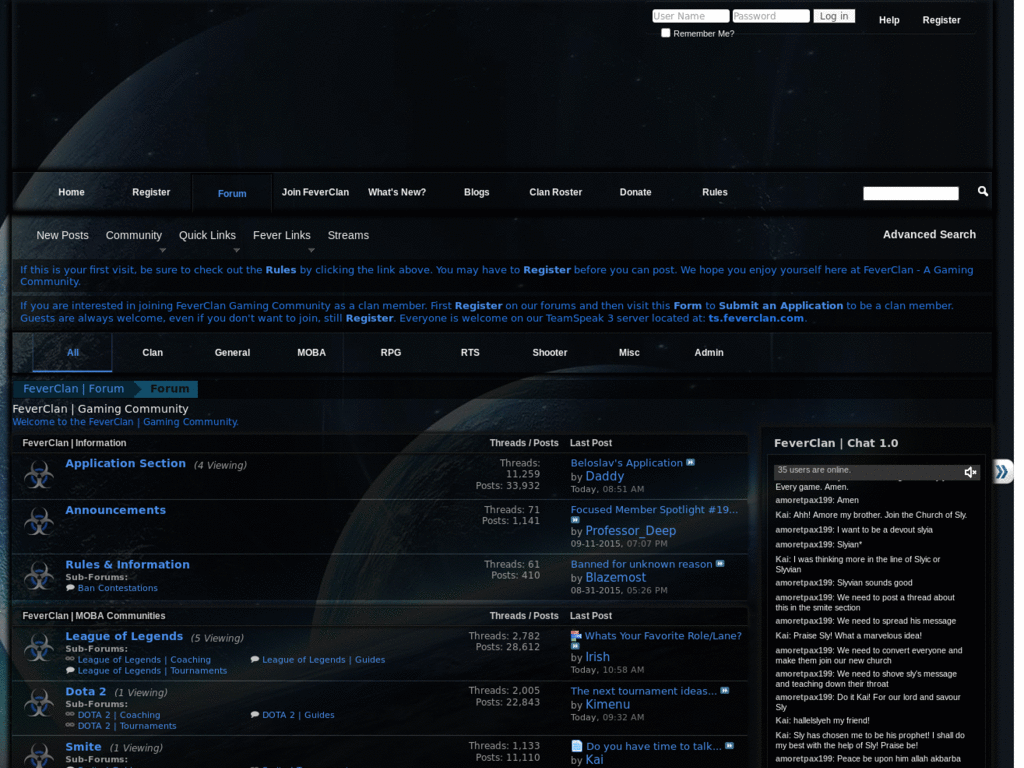This screenshot has width=1024, height=768.
Task: Expand the Fever Links dropdown menu
Action: (312, 250)
